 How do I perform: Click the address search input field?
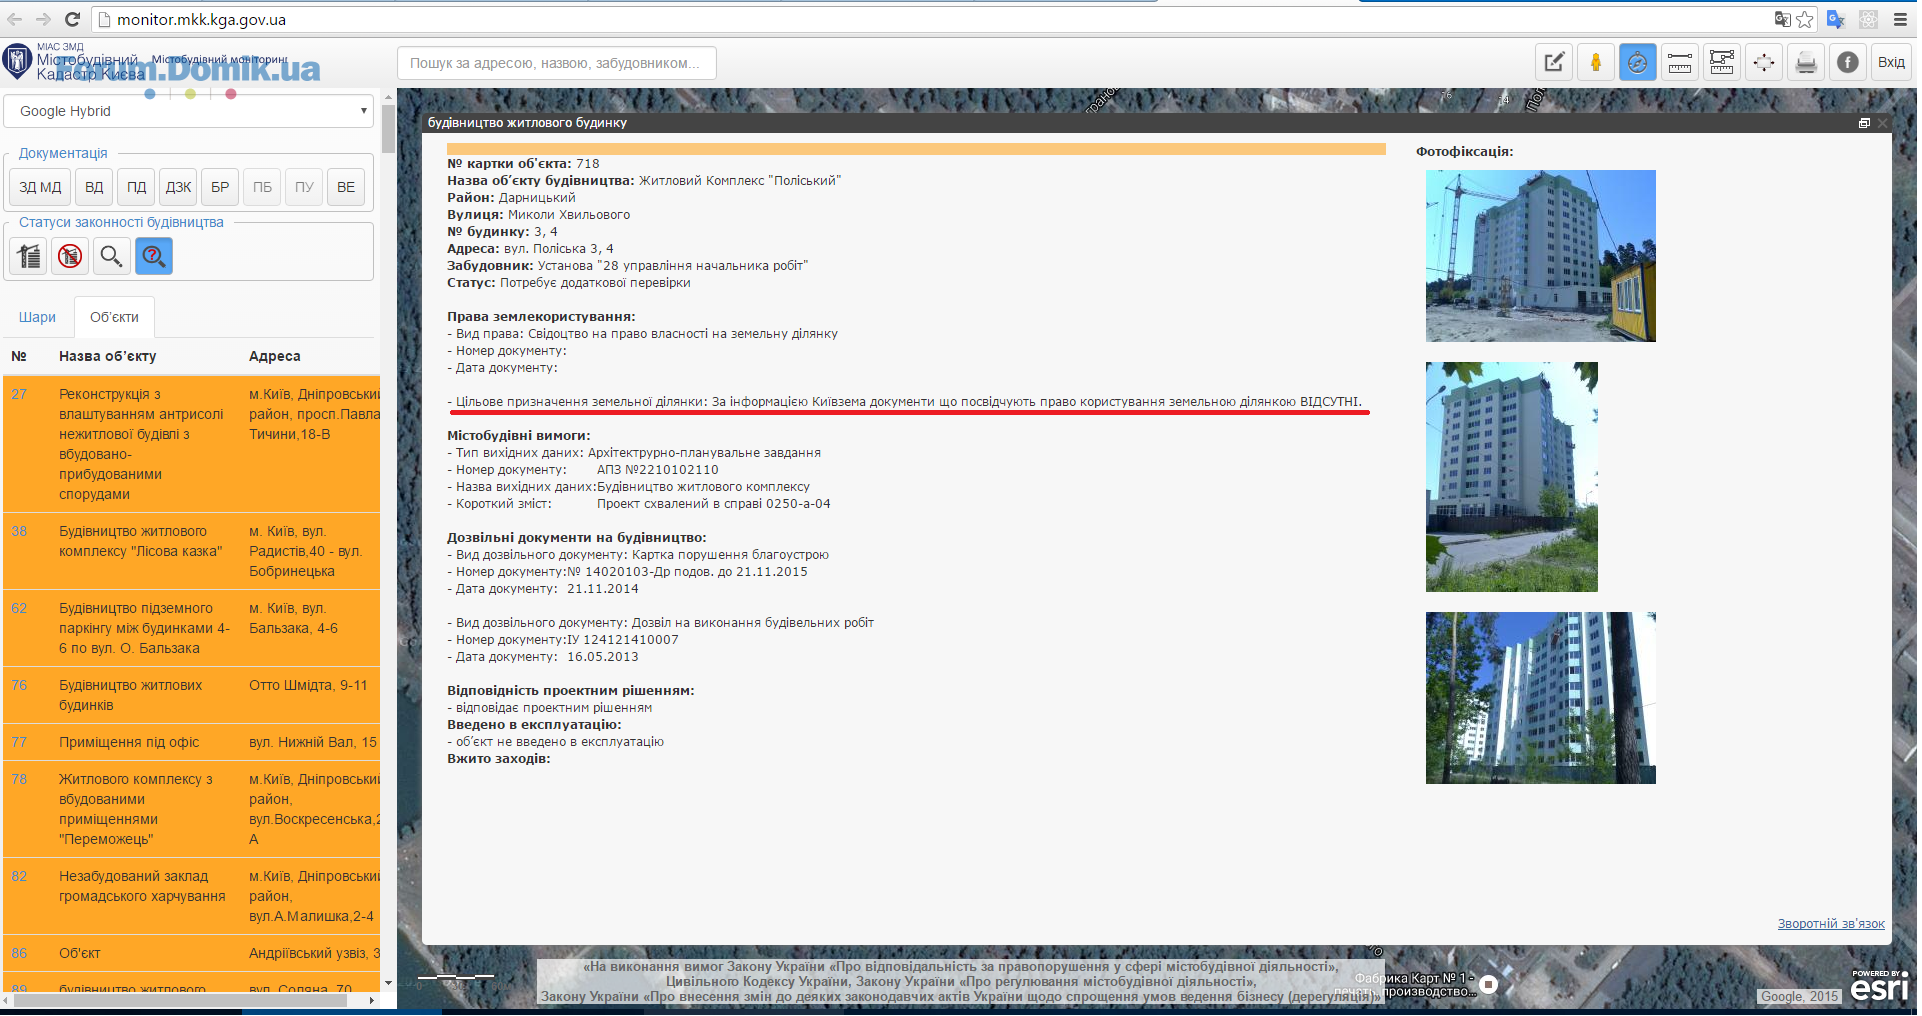(x=556, y=63)
